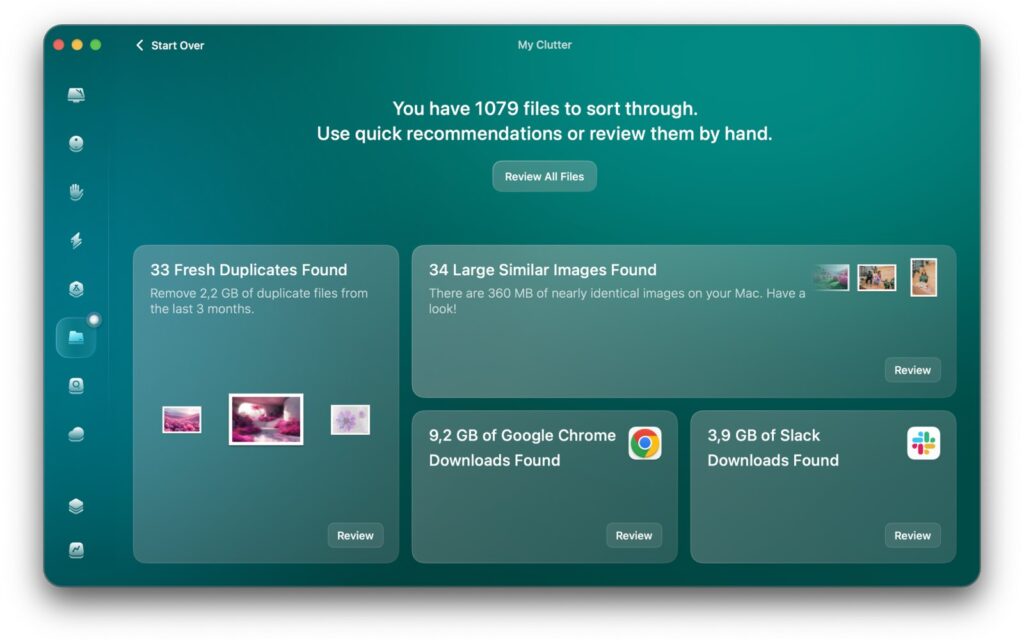This screenshot has width=1024, height=640.
Task: Maximize the window with the green button
Action: point(95,44)
